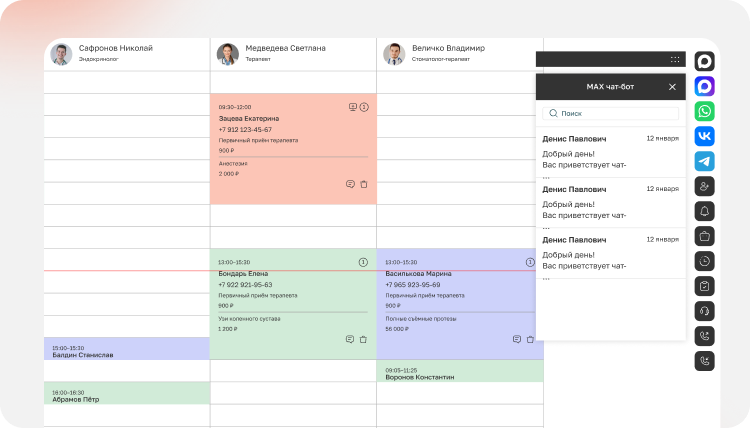Open the Telegram icon in sidebar
The height and width of the screenshot is (428, 750).
point(704,161)
